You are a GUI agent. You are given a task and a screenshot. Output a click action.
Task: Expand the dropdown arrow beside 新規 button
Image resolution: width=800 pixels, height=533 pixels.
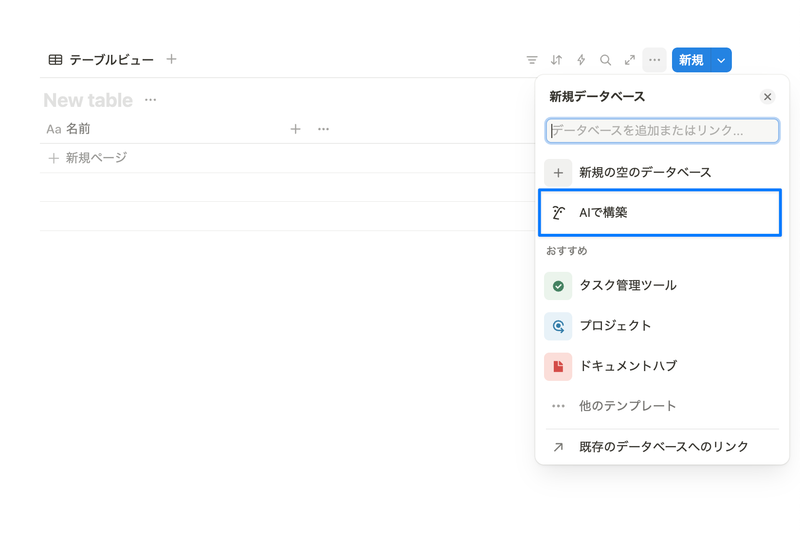[721, 60]
